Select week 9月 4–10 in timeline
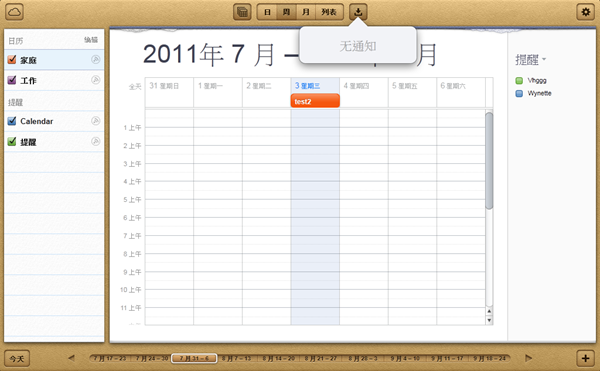600x371 pixels. click(405, 358)
